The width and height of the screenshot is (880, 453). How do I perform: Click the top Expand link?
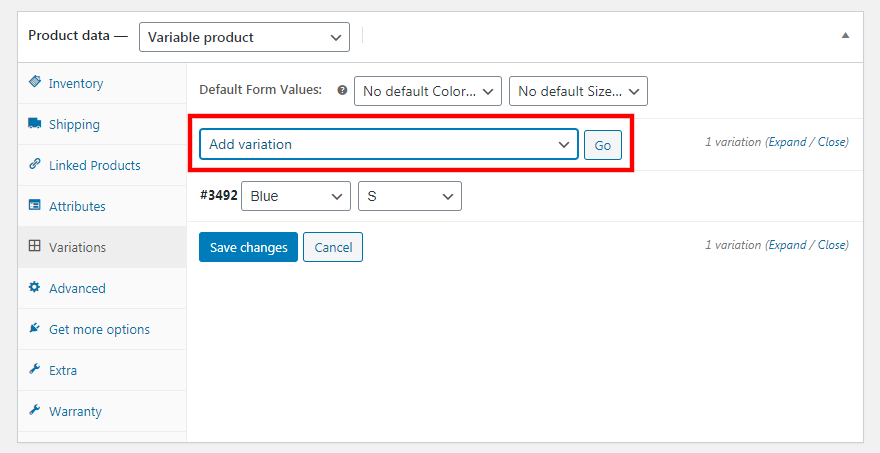(x=787, y=142)
